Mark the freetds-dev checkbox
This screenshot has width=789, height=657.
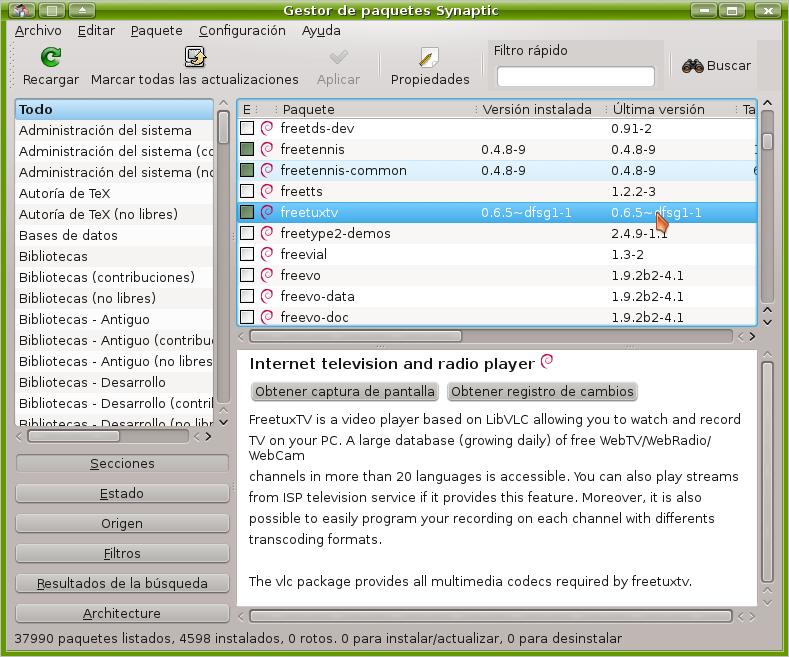(x=247, y=128)
